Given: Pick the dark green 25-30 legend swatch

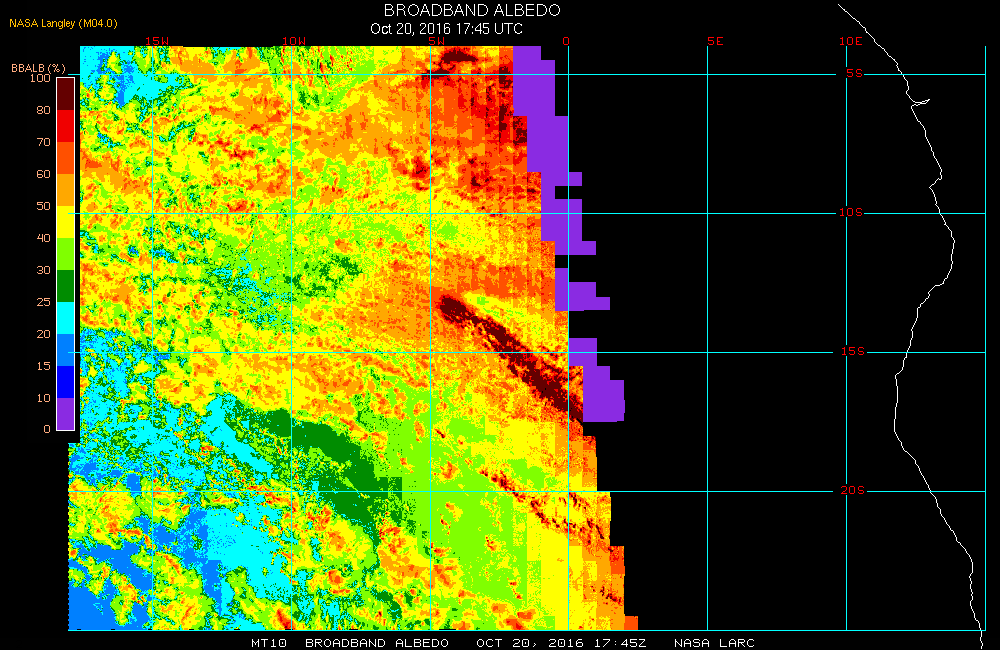Looking at the screenshot, I should pos(66,286).
